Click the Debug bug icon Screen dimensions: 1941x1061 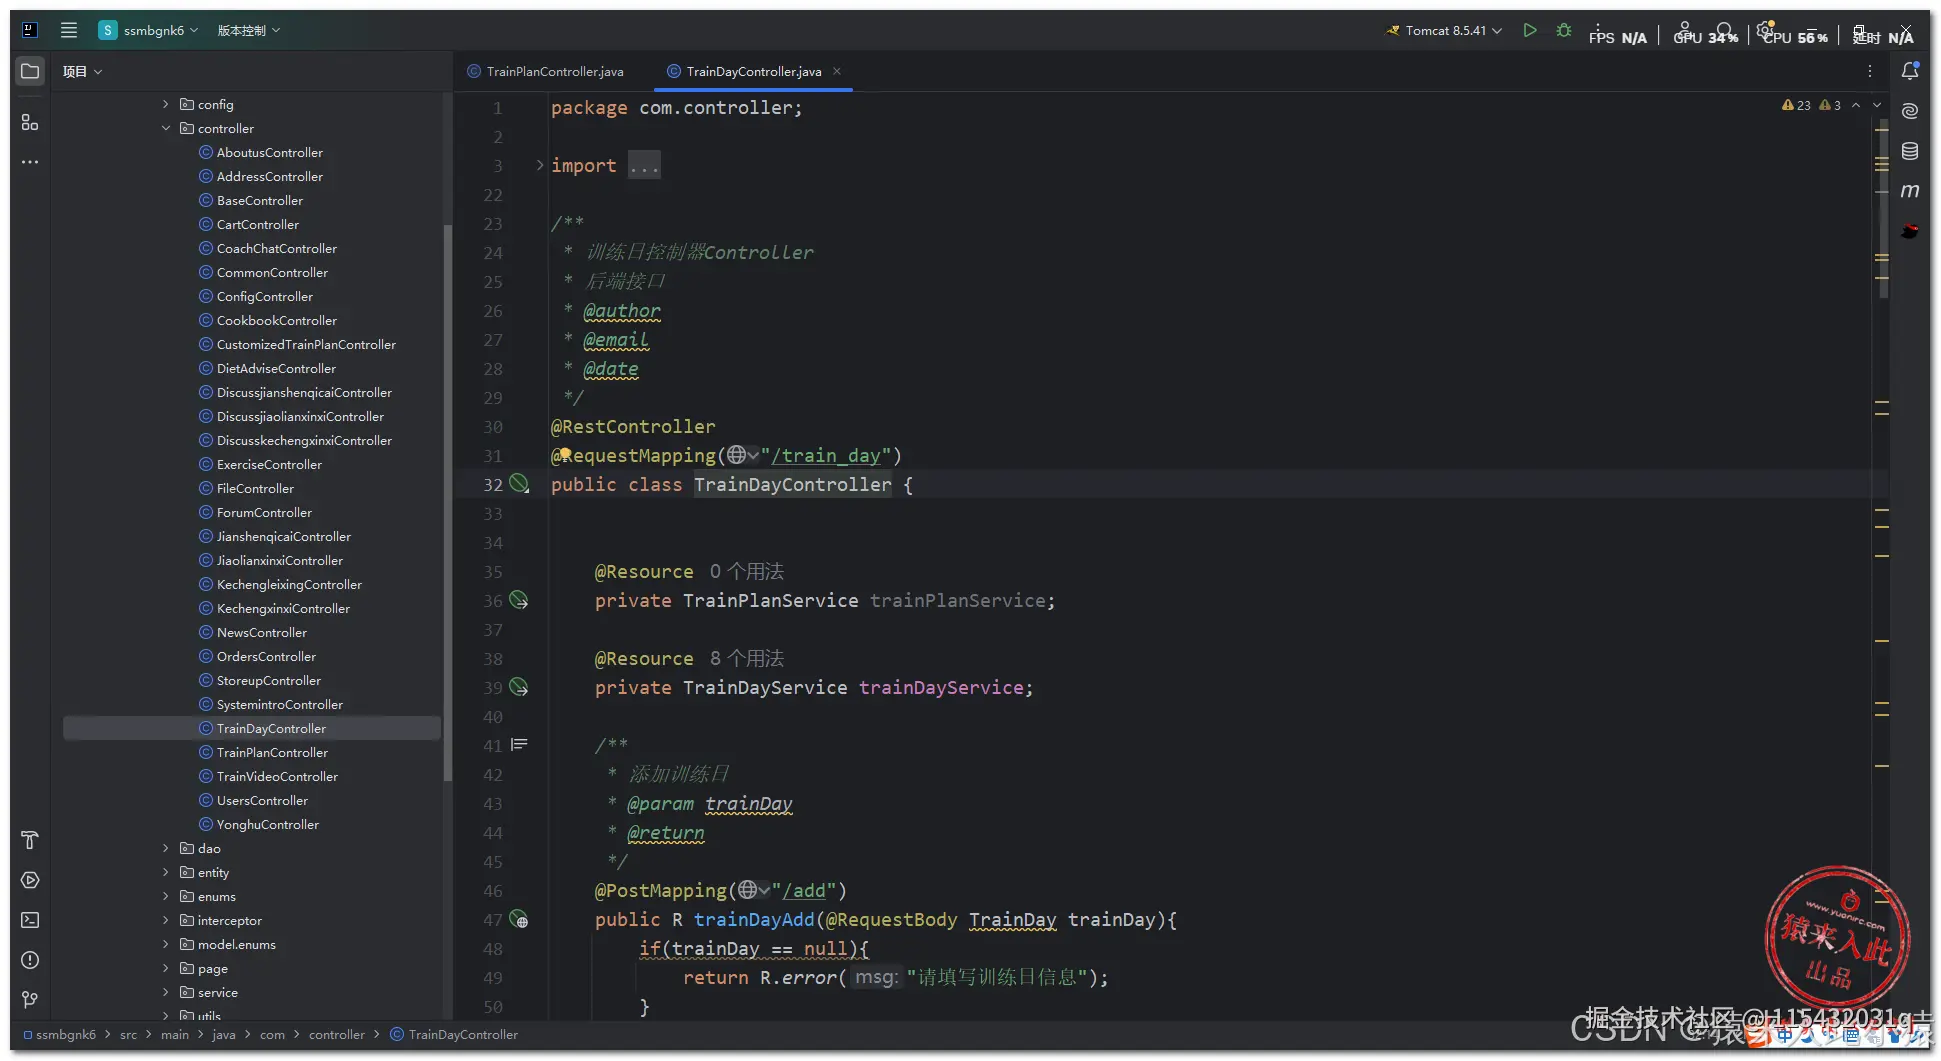point(1564,31)
